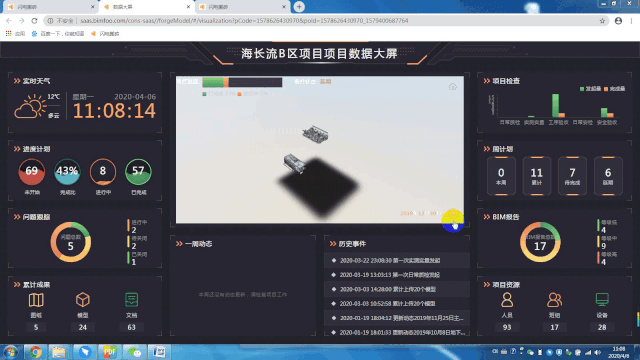Bookmark this page with the star icon
The width and height of the screenshot is (640, 360).
pyautogui.click(x=602, y=21)
